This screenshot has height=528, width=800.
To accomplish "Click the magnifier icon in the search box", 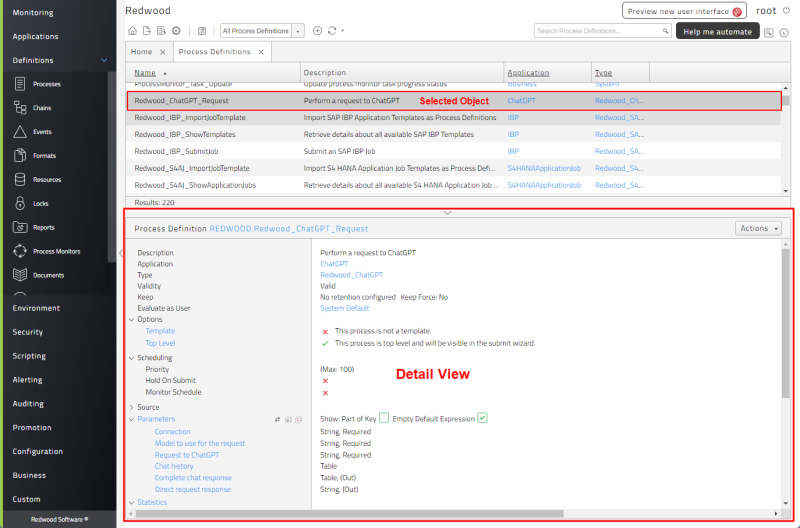I will [665, 31].
